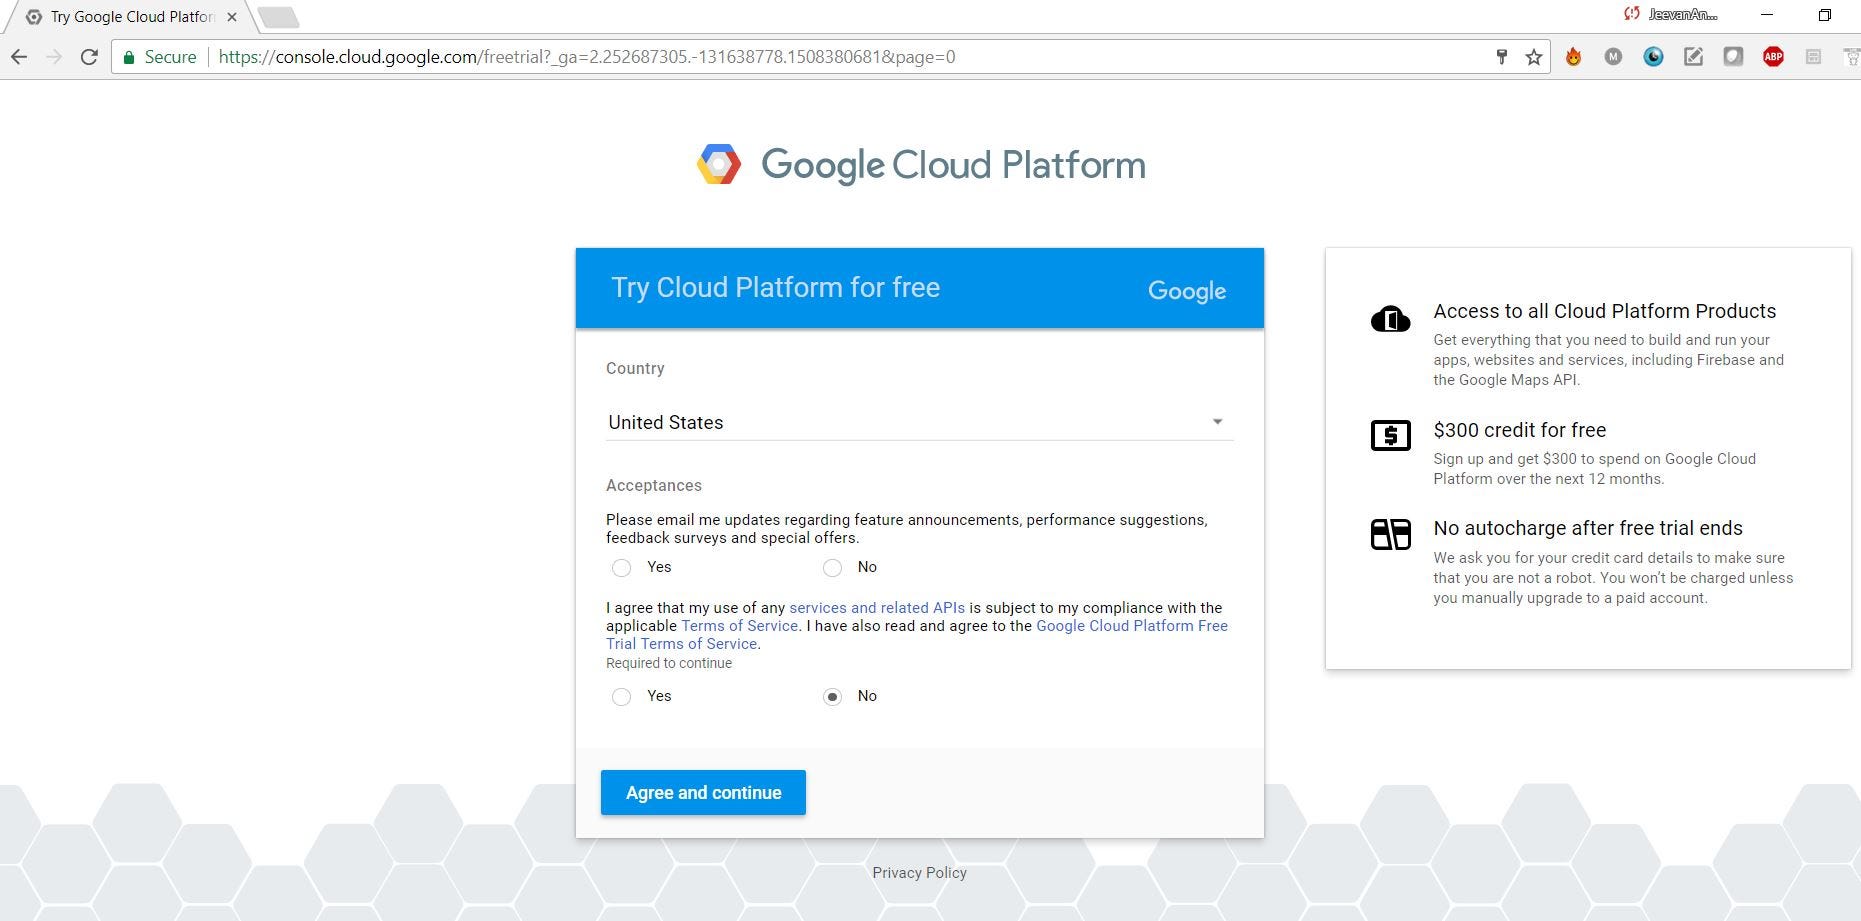Click the no autocharge card icon

pos(1390,534)
